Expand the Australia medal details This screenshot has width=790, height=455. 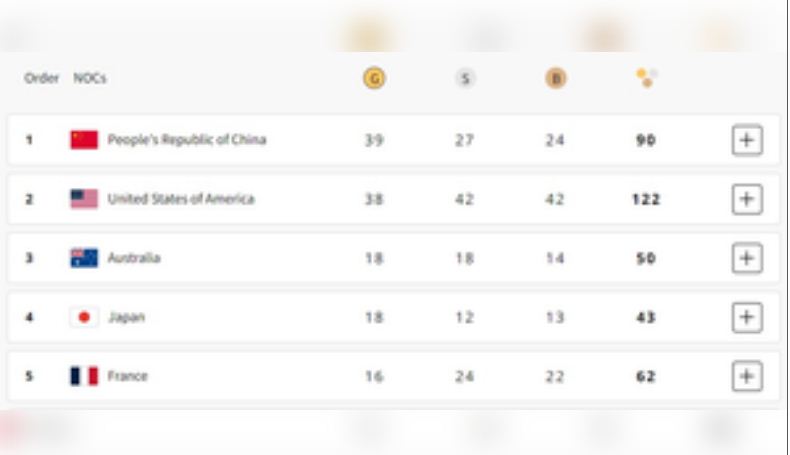point(746,258)
